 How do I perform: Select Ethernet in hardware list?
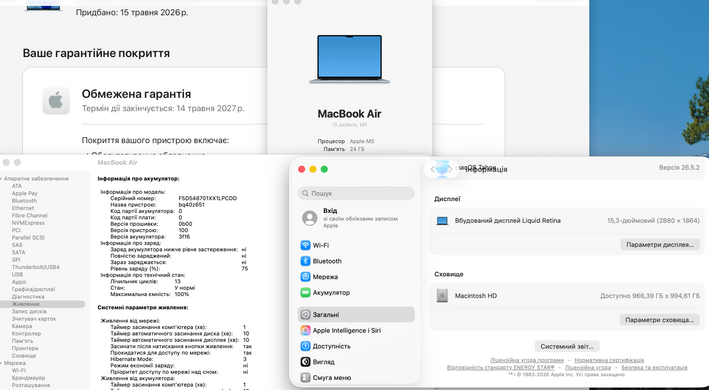pyautogui.click(x=23, y=208)
